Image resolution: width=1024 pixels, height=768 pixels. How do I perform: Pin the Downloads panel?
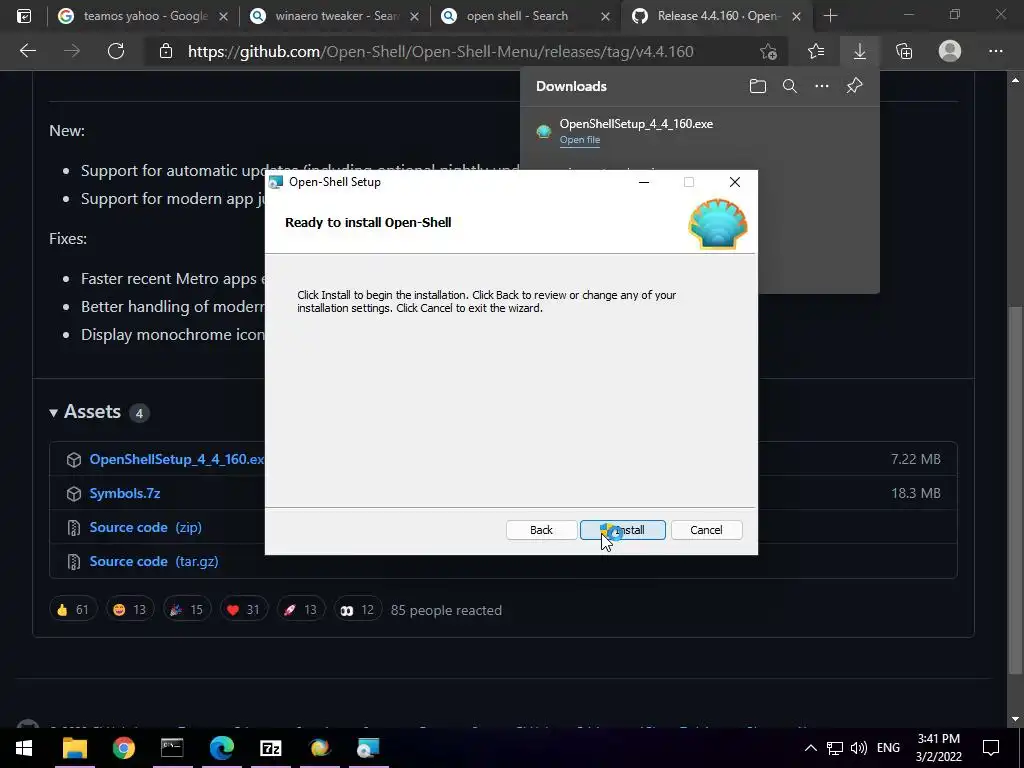[854, 86]
